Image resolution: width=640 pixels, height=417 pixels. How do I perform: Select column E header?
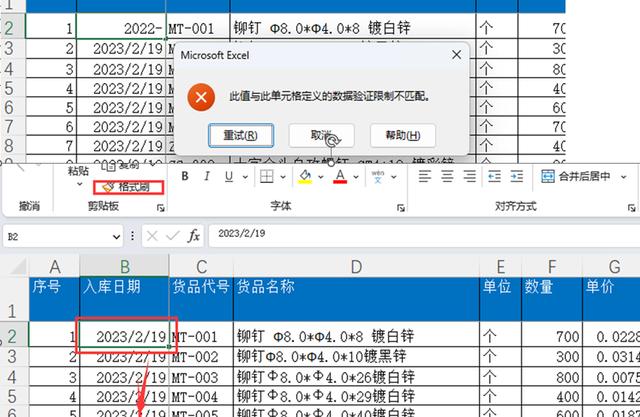[500, 267]
